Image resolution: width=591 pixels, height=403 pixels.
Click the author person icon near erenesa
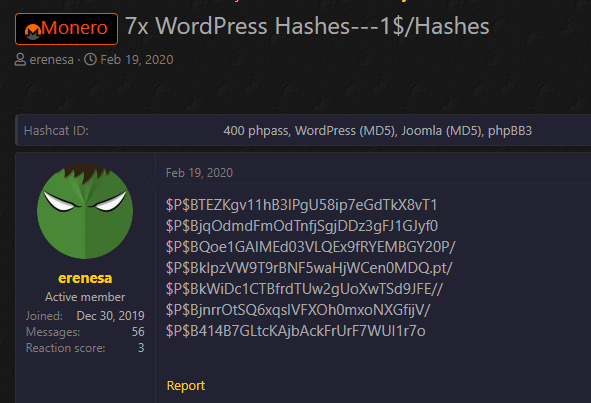pyautogui.click(x=20, y=60)
